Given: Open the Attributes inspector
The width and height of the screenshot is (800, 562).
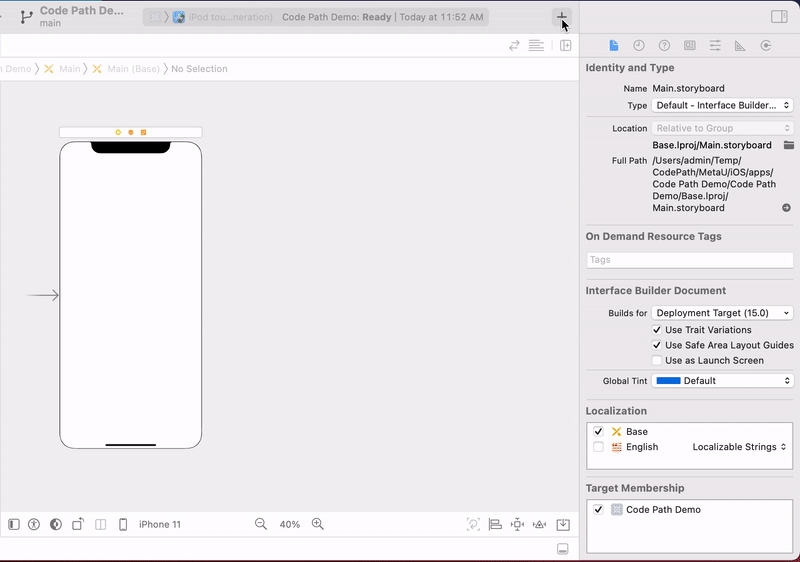Looking at the screenshot, I should pyautogui.click(x=715, y=46).
